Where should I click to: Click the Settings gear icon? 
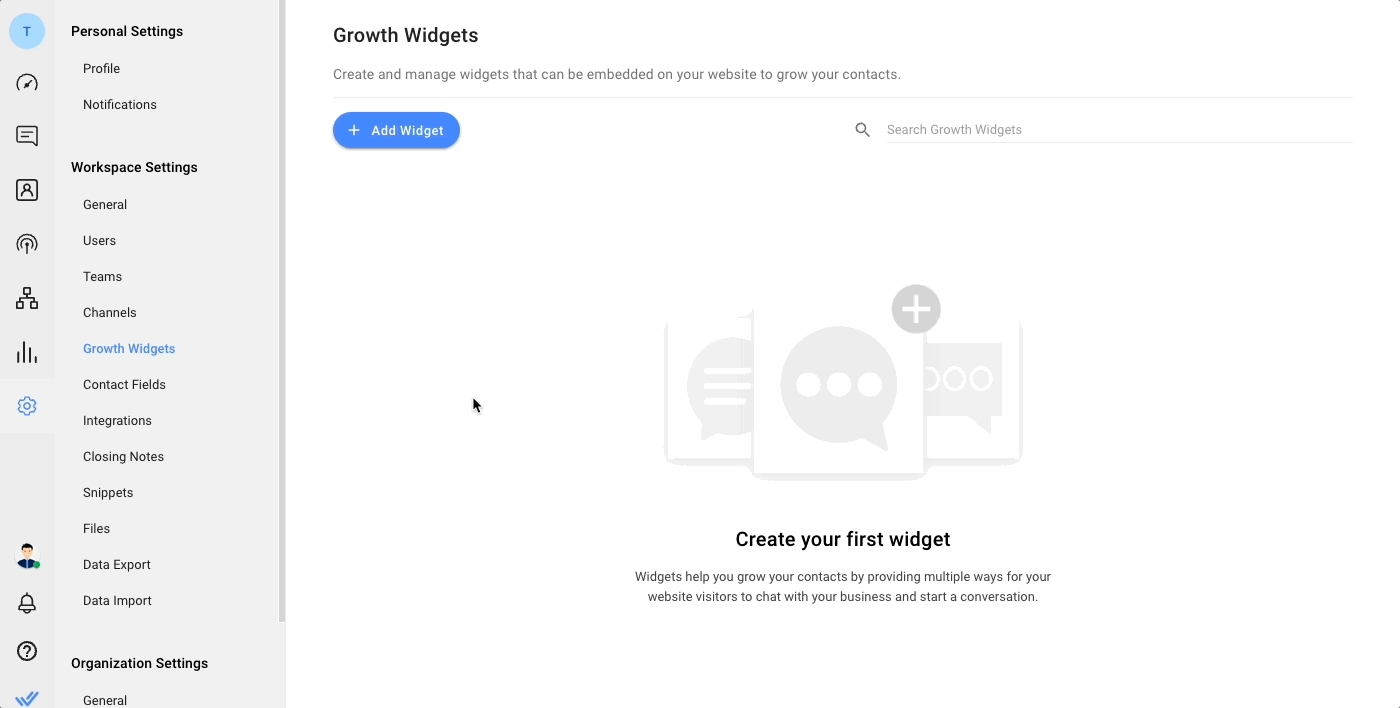[x=27, y=406]
